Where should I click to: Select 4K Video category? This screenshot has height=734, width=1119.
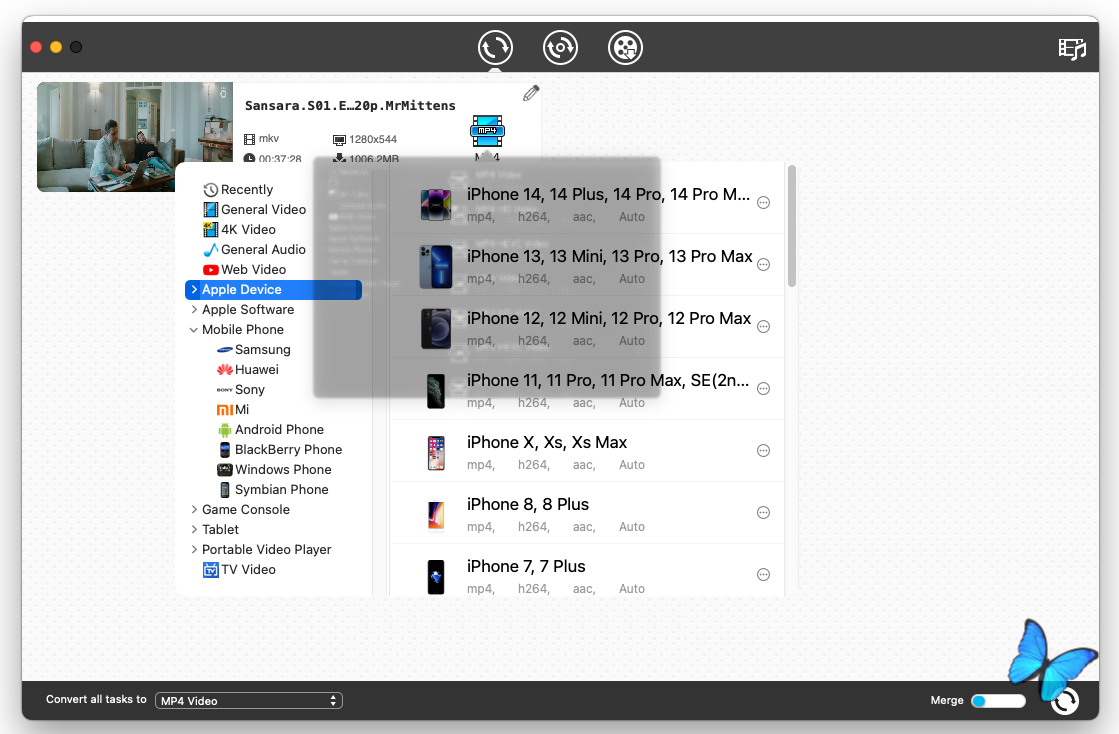point(240,230)
